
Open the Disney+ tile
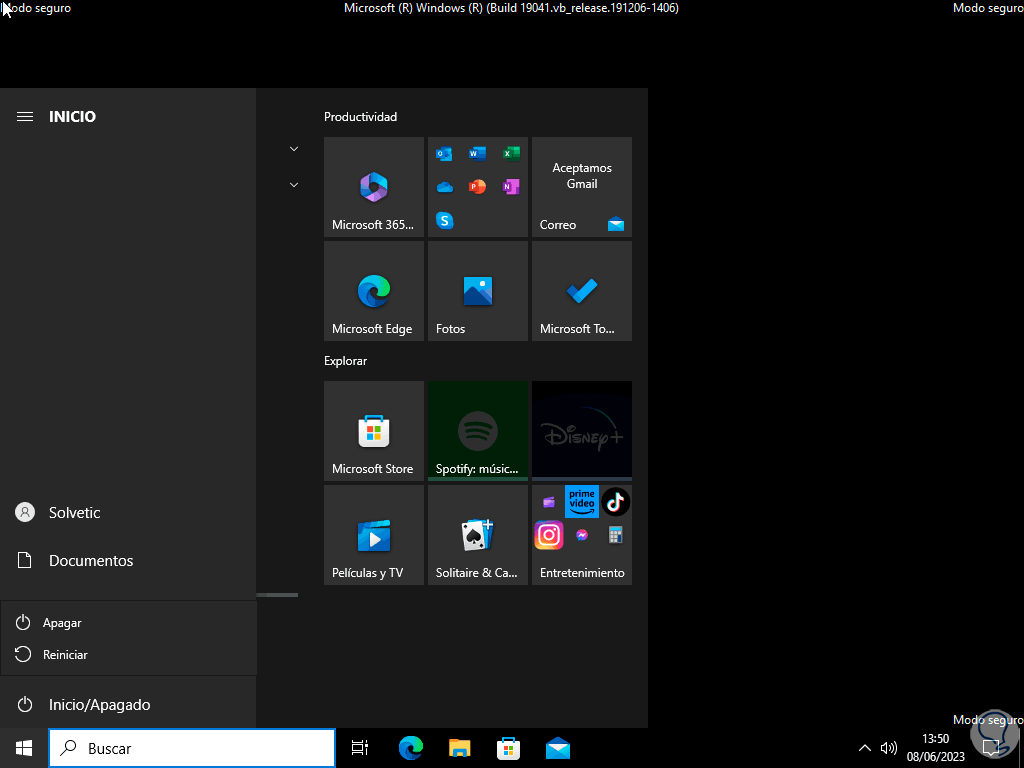[582, 431]
